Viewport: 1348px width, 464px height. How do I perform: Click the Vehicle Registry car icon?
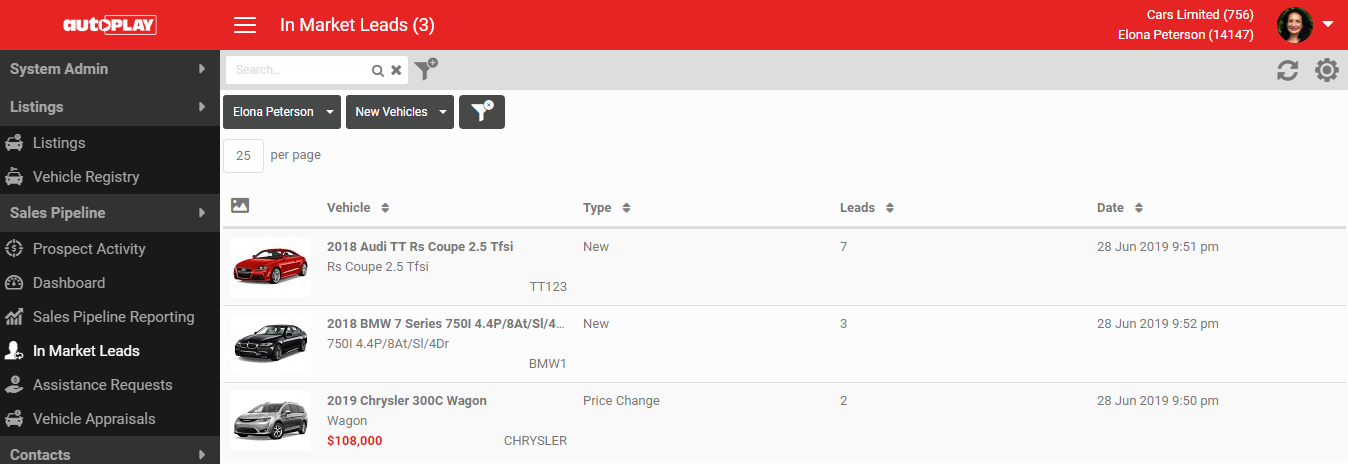(14, 177)
